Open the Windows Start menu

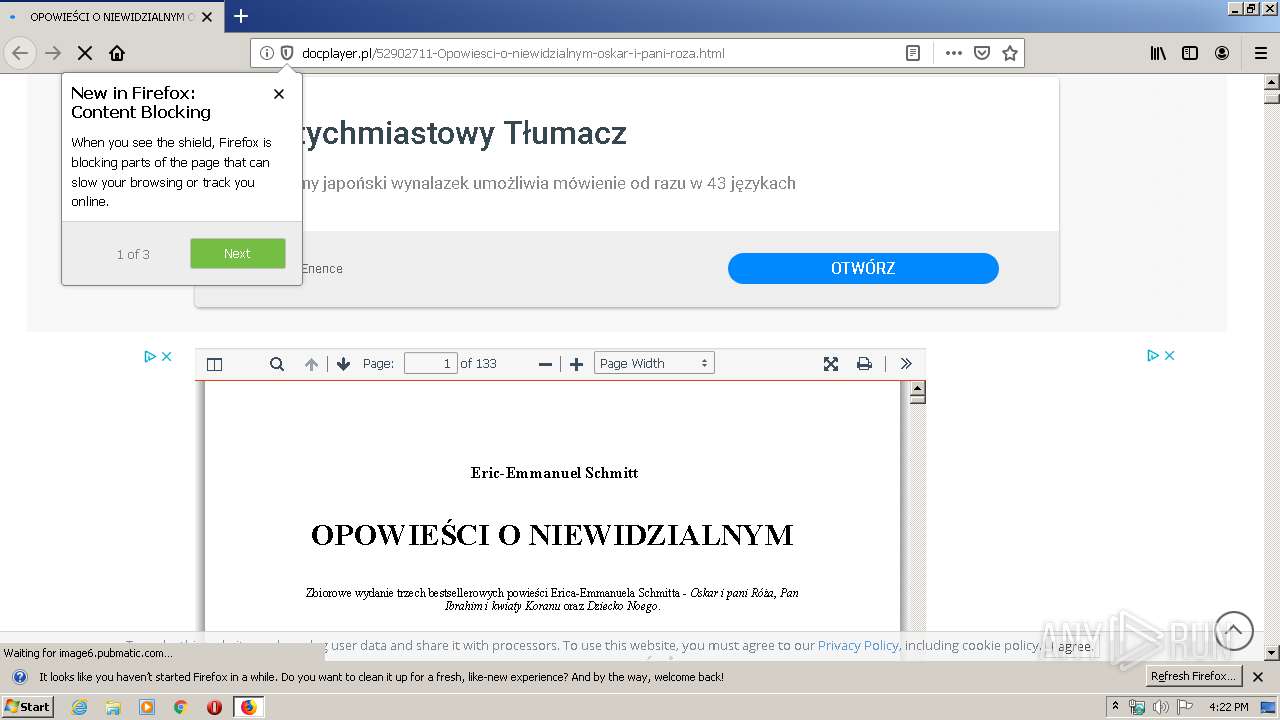28,707
